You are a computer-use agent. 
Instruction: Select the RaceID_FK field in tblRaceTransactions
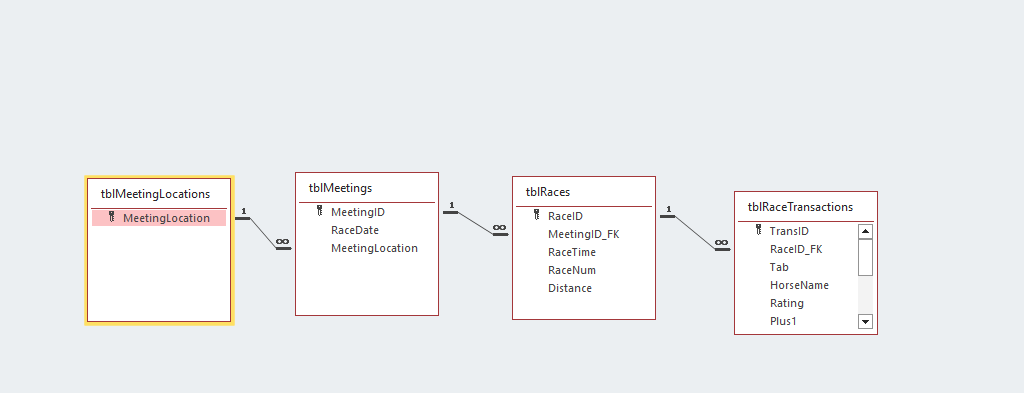point(796,249)
